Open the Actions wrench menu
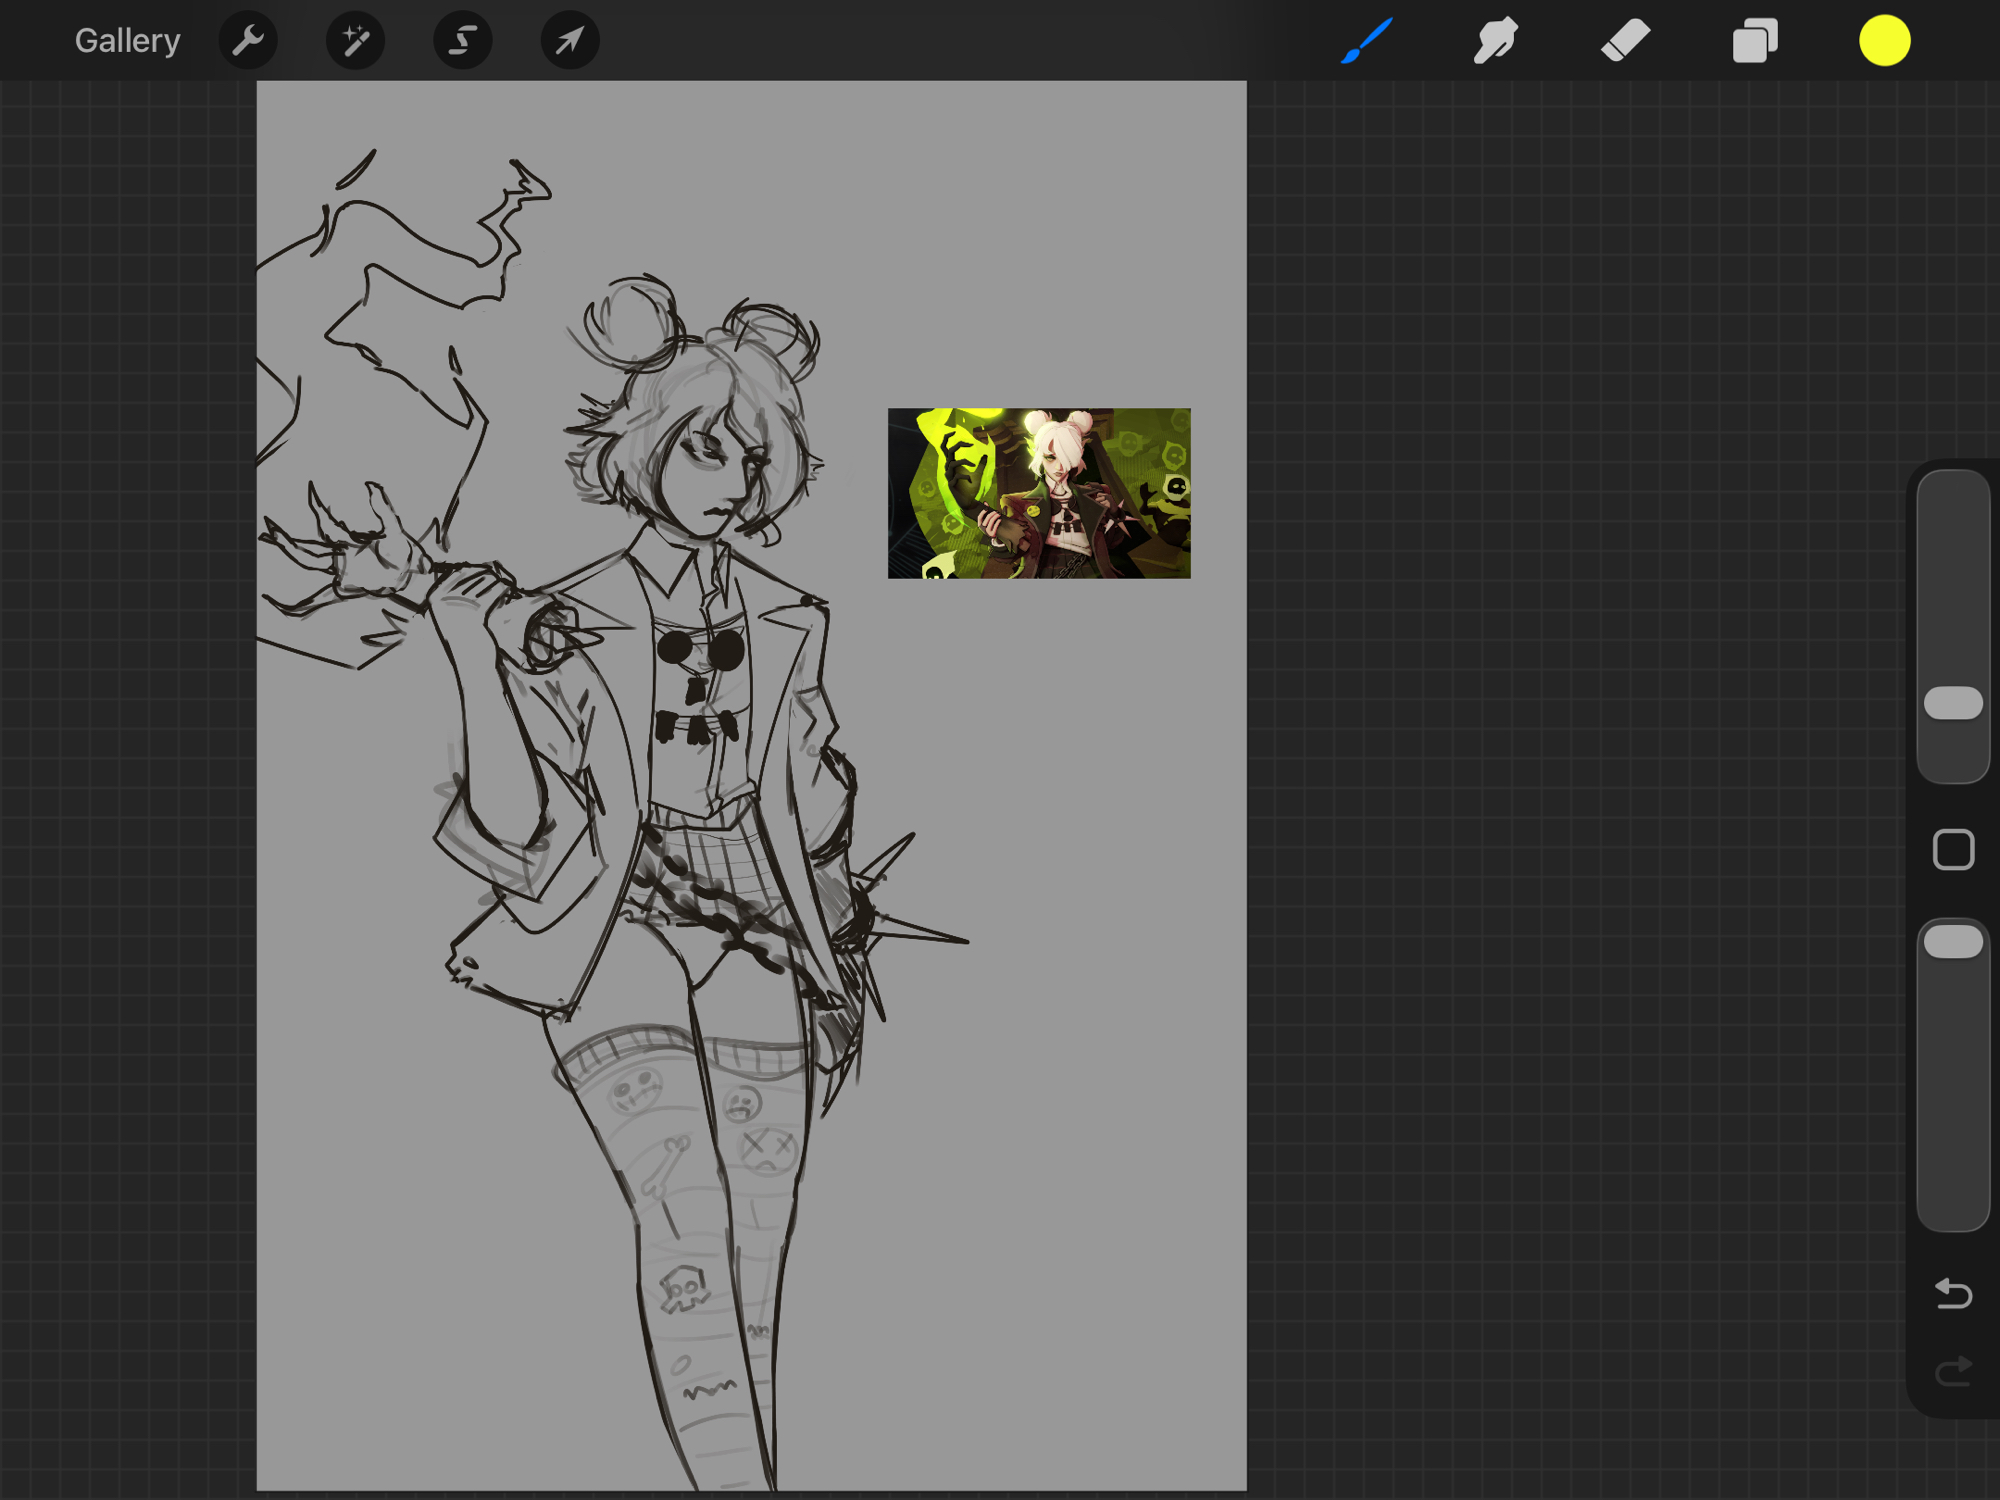 point(248,41)
